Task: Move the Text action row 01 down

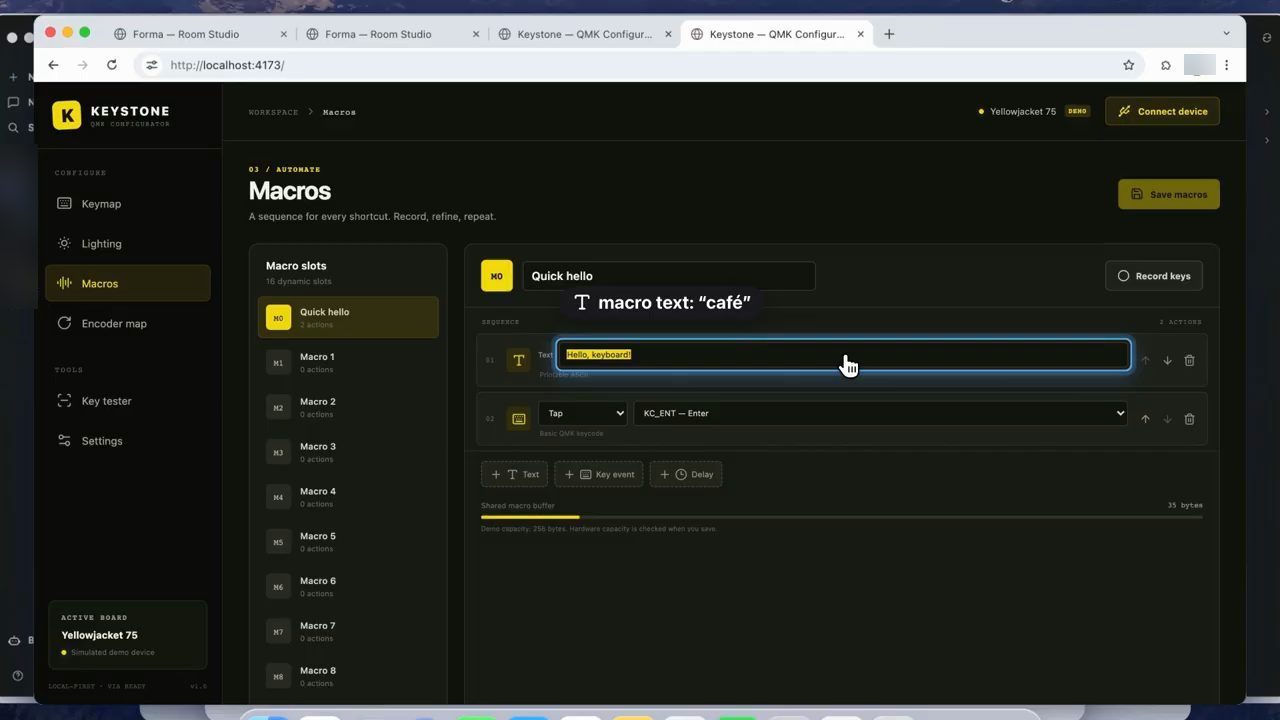Action: pos(1167,360)
